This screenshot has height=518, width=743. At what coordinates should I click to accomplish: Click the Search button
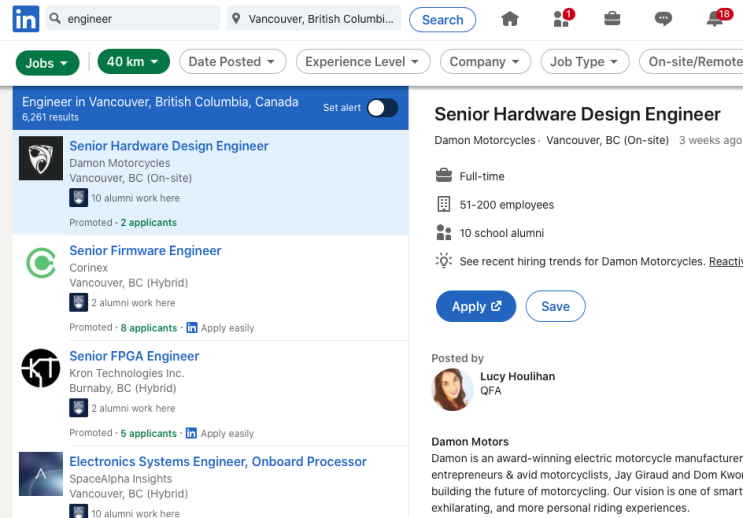point(443,19)
